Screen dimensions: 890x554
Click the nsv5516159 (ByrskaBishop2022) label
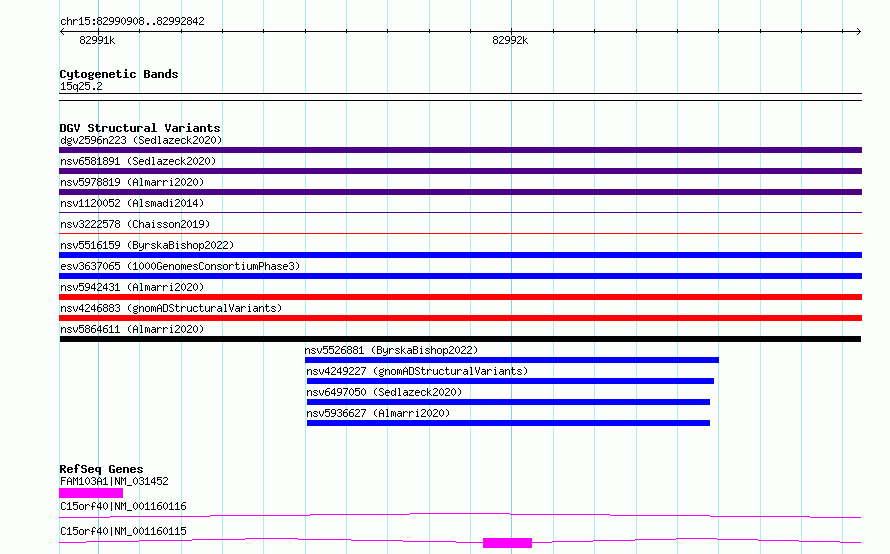pyautogui.click(x=147, y=245)
